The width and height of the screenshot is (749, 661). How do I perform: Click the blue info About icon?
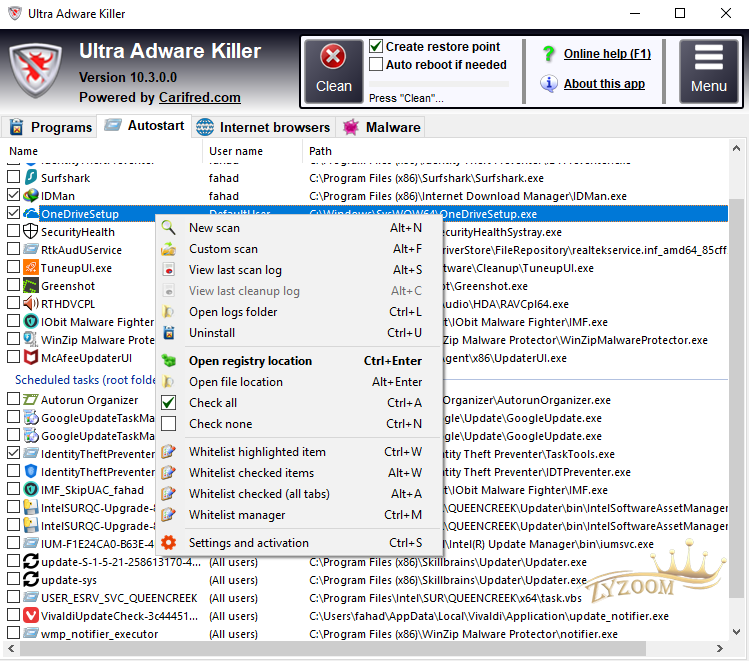pos(549,83)
